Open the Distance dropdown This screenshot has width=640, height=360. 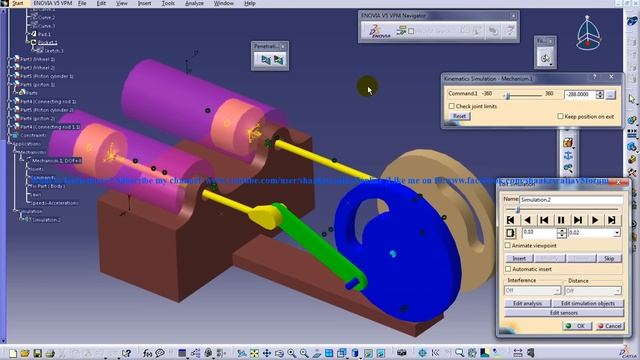593,291
